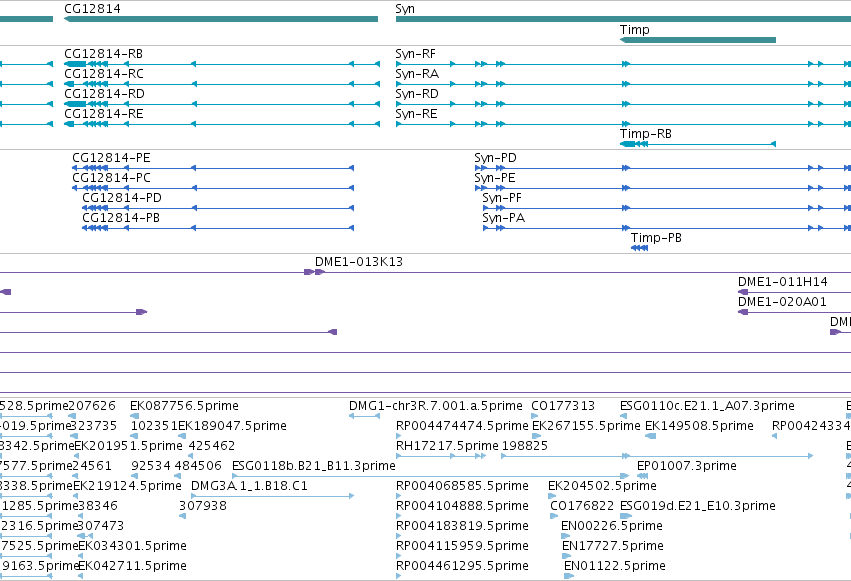Screen dimensions: 851x581
Task: Select the EN00226.5prime EST
Action: (612, 526)
